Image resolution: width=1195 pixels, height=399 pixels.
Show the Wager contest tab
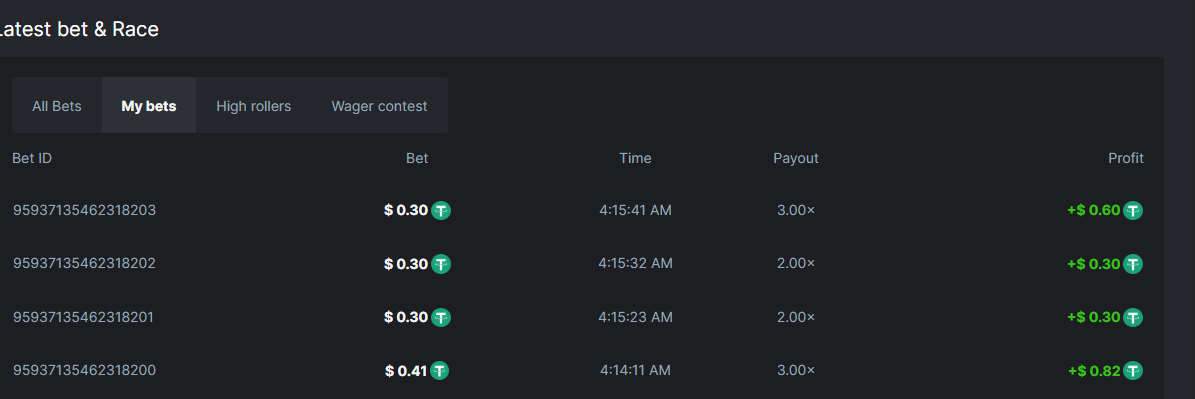[380, 106]
